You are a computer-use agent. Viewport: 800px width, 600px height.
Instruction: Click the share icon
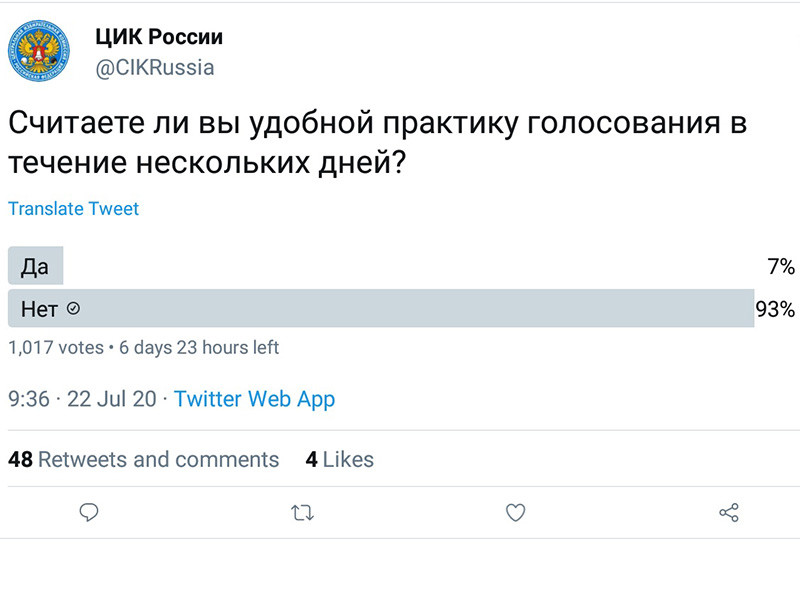pos(729,513)
